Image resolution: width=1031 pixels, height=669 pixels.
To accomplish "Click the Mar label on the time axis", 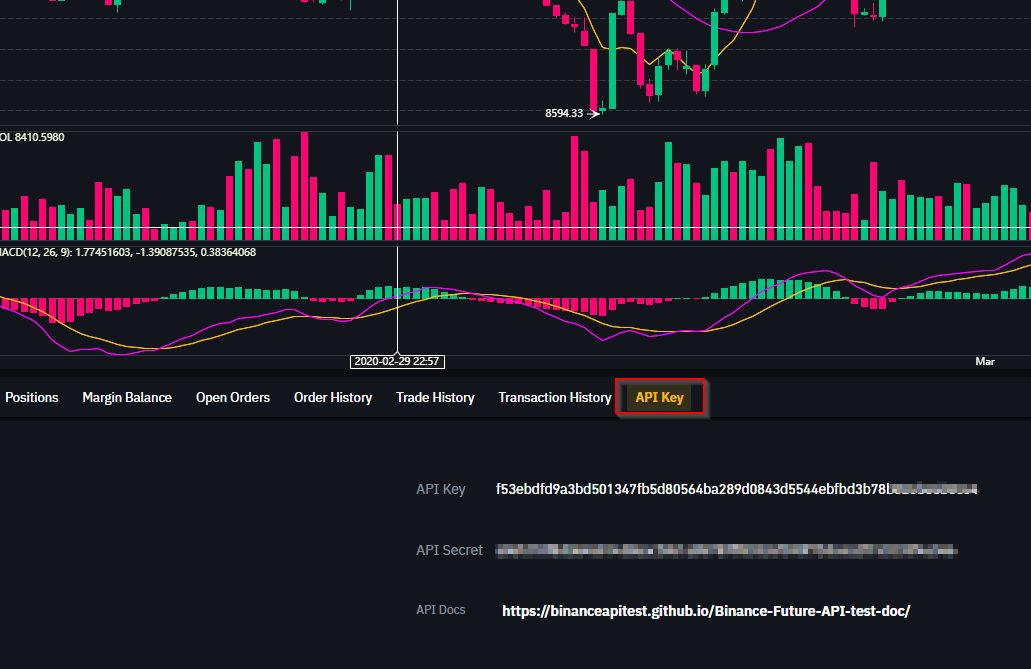I will tap(985, 361).
